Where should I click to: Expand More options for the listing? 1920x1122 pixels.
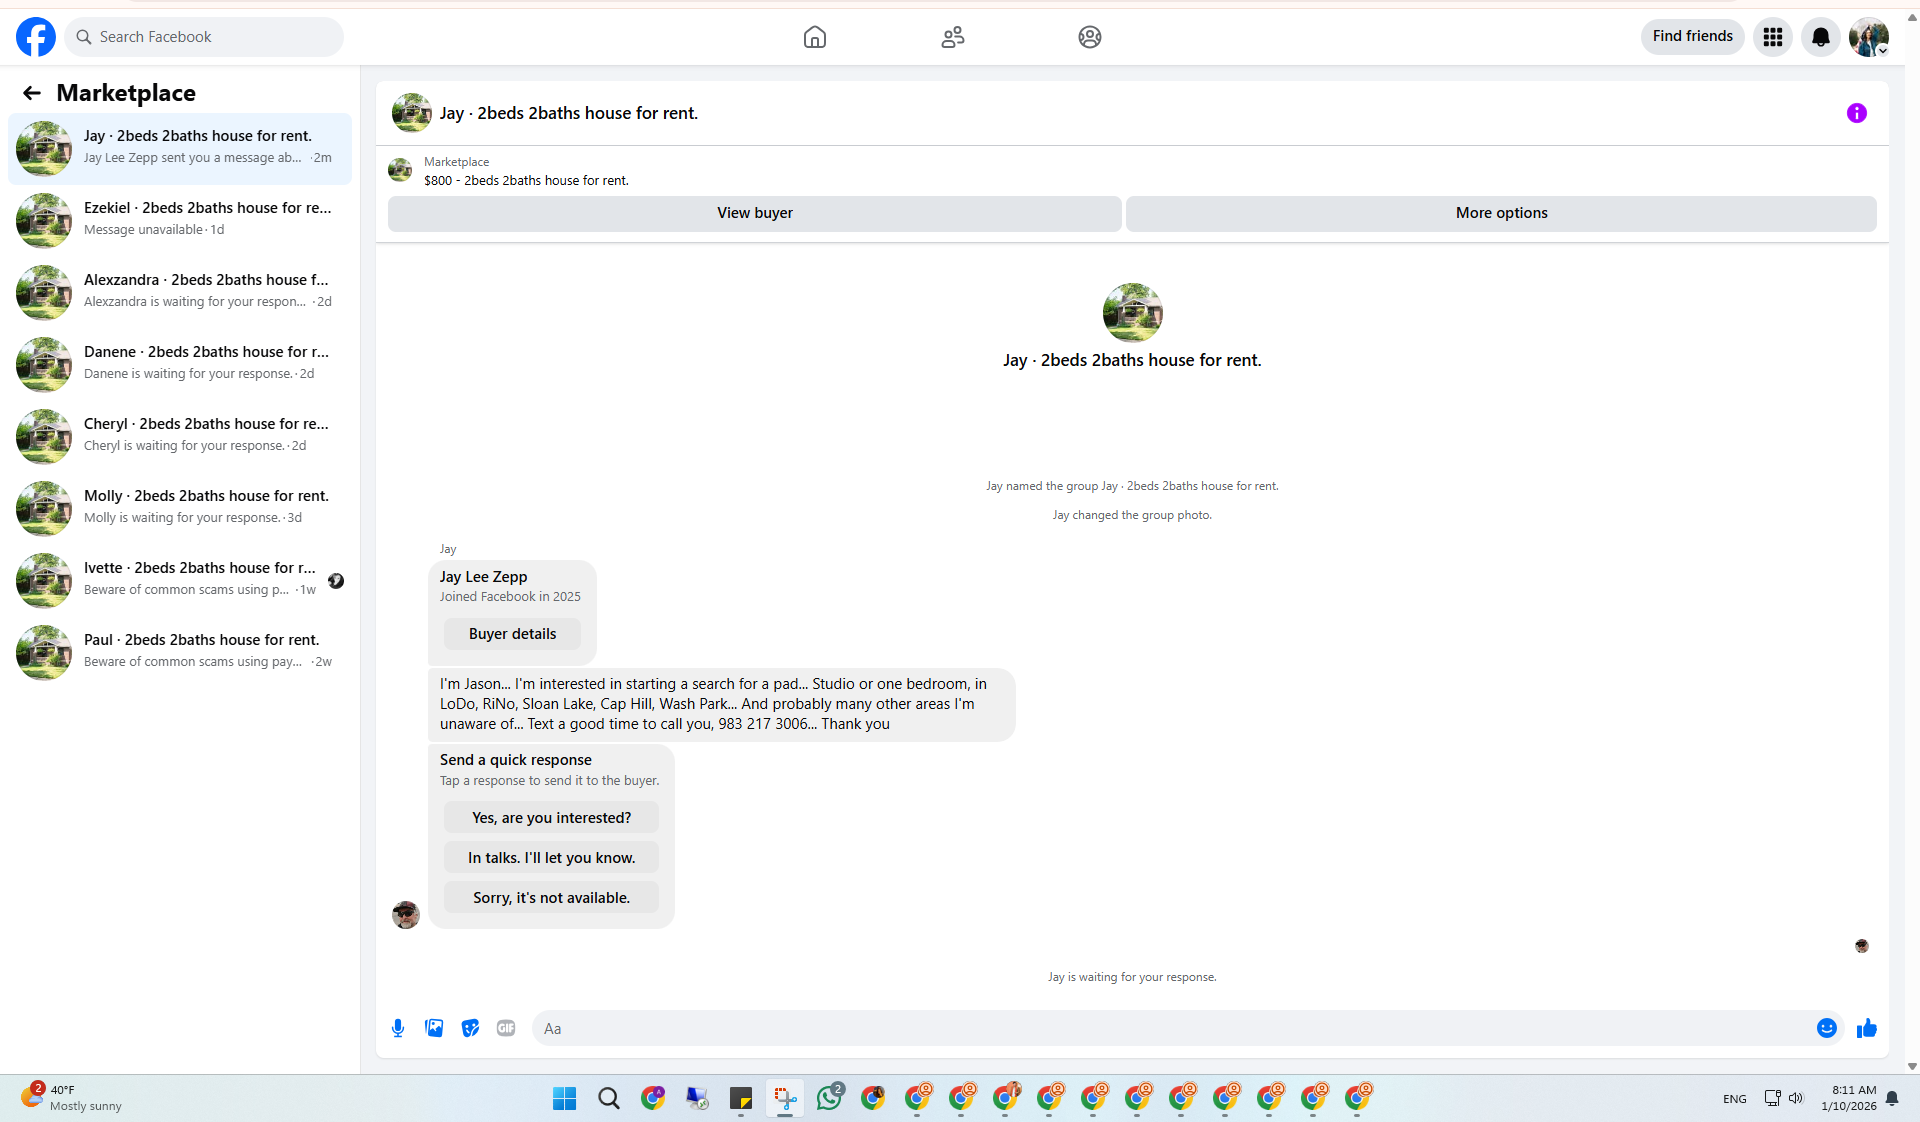pos(1501,213)
